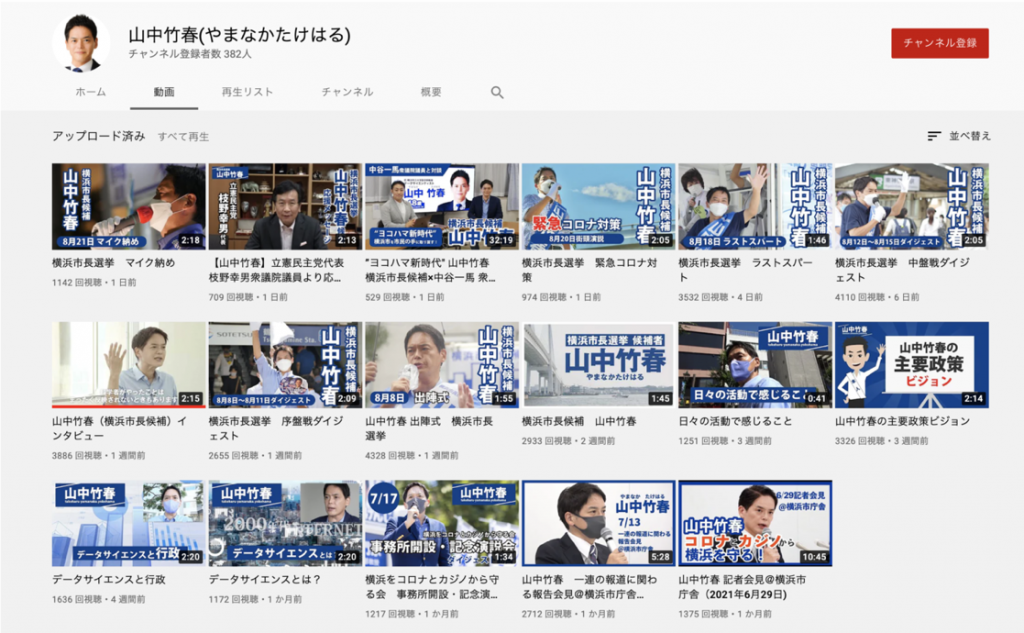
Task: Click the すべて再生 link
Action: [183, 136]
